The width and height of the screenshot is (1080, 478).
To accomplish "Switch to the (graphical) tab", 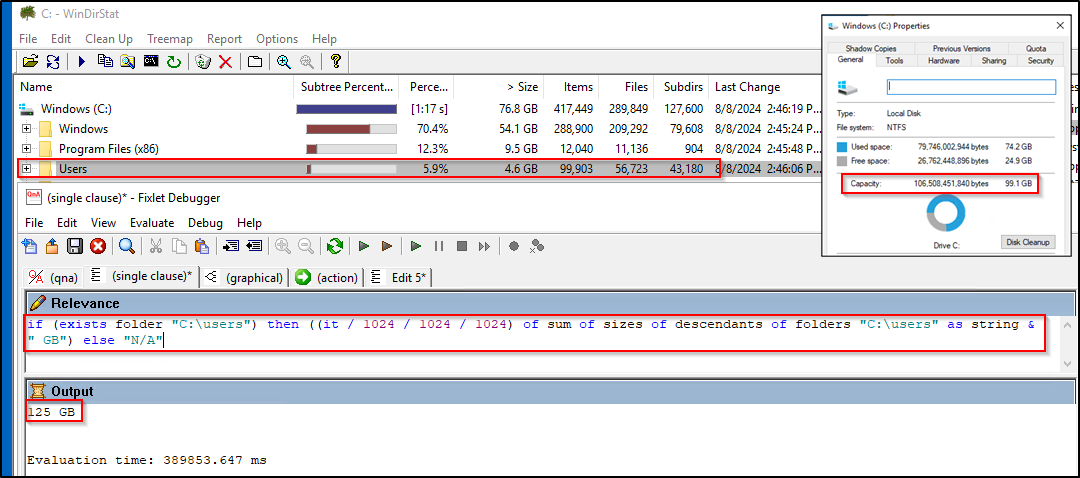I will pyautogui.click(x=245, y=277).
